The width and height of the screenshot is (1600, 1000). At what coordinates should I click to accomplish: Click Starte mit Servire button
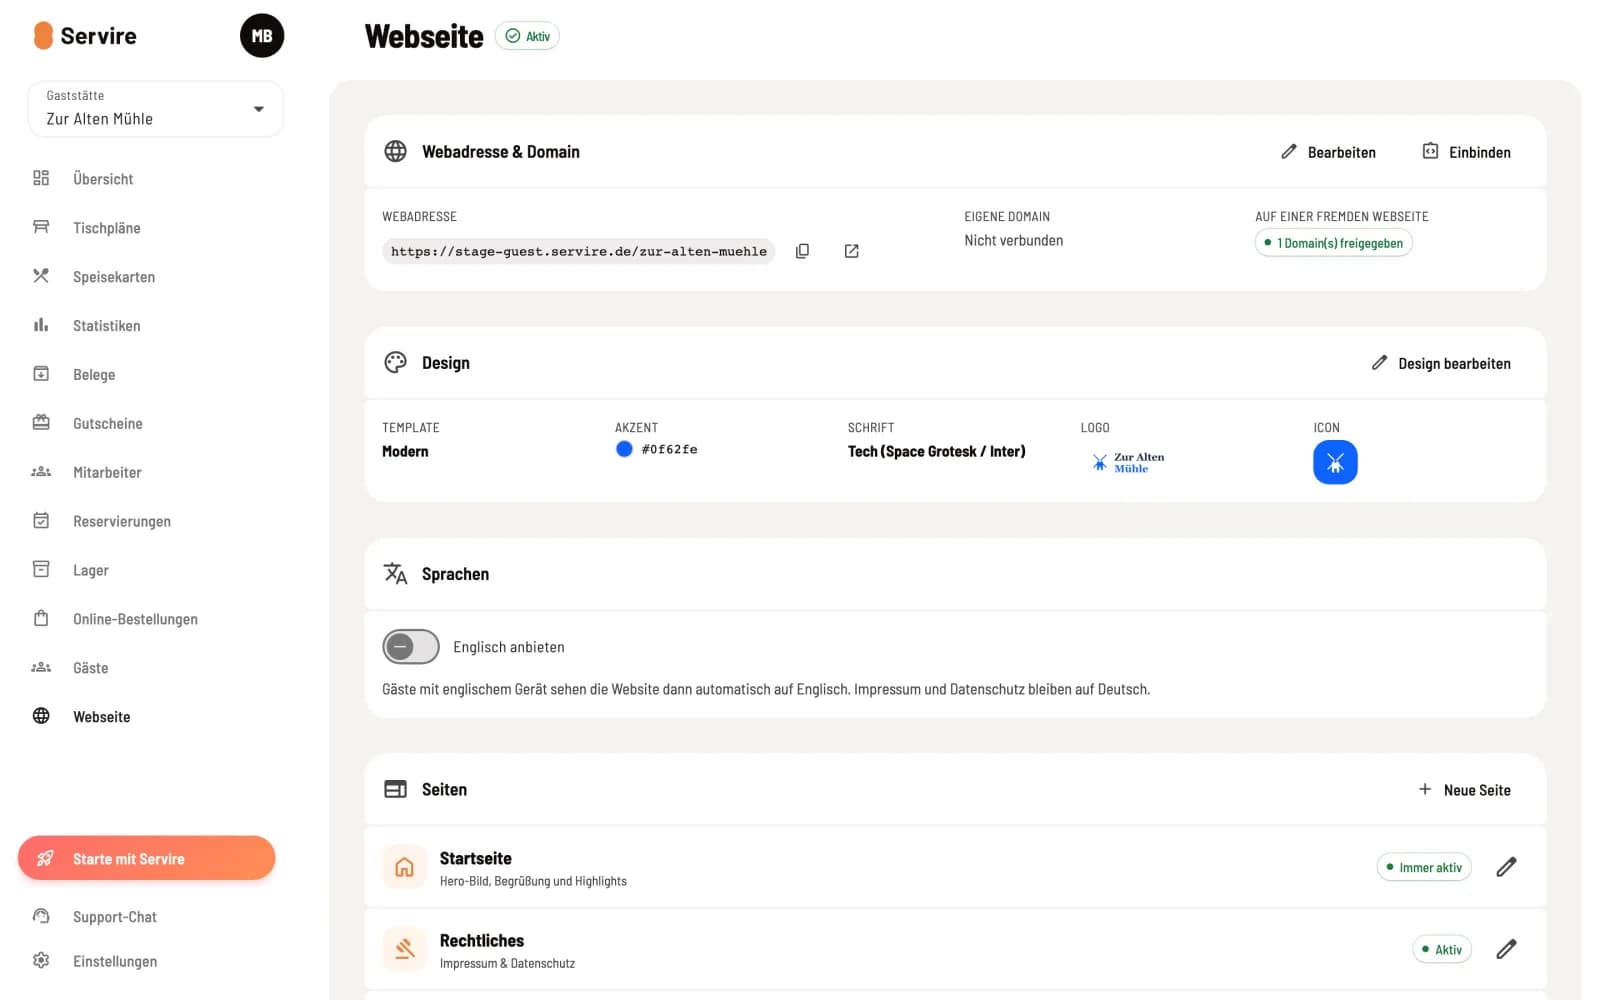click(146, 858)
